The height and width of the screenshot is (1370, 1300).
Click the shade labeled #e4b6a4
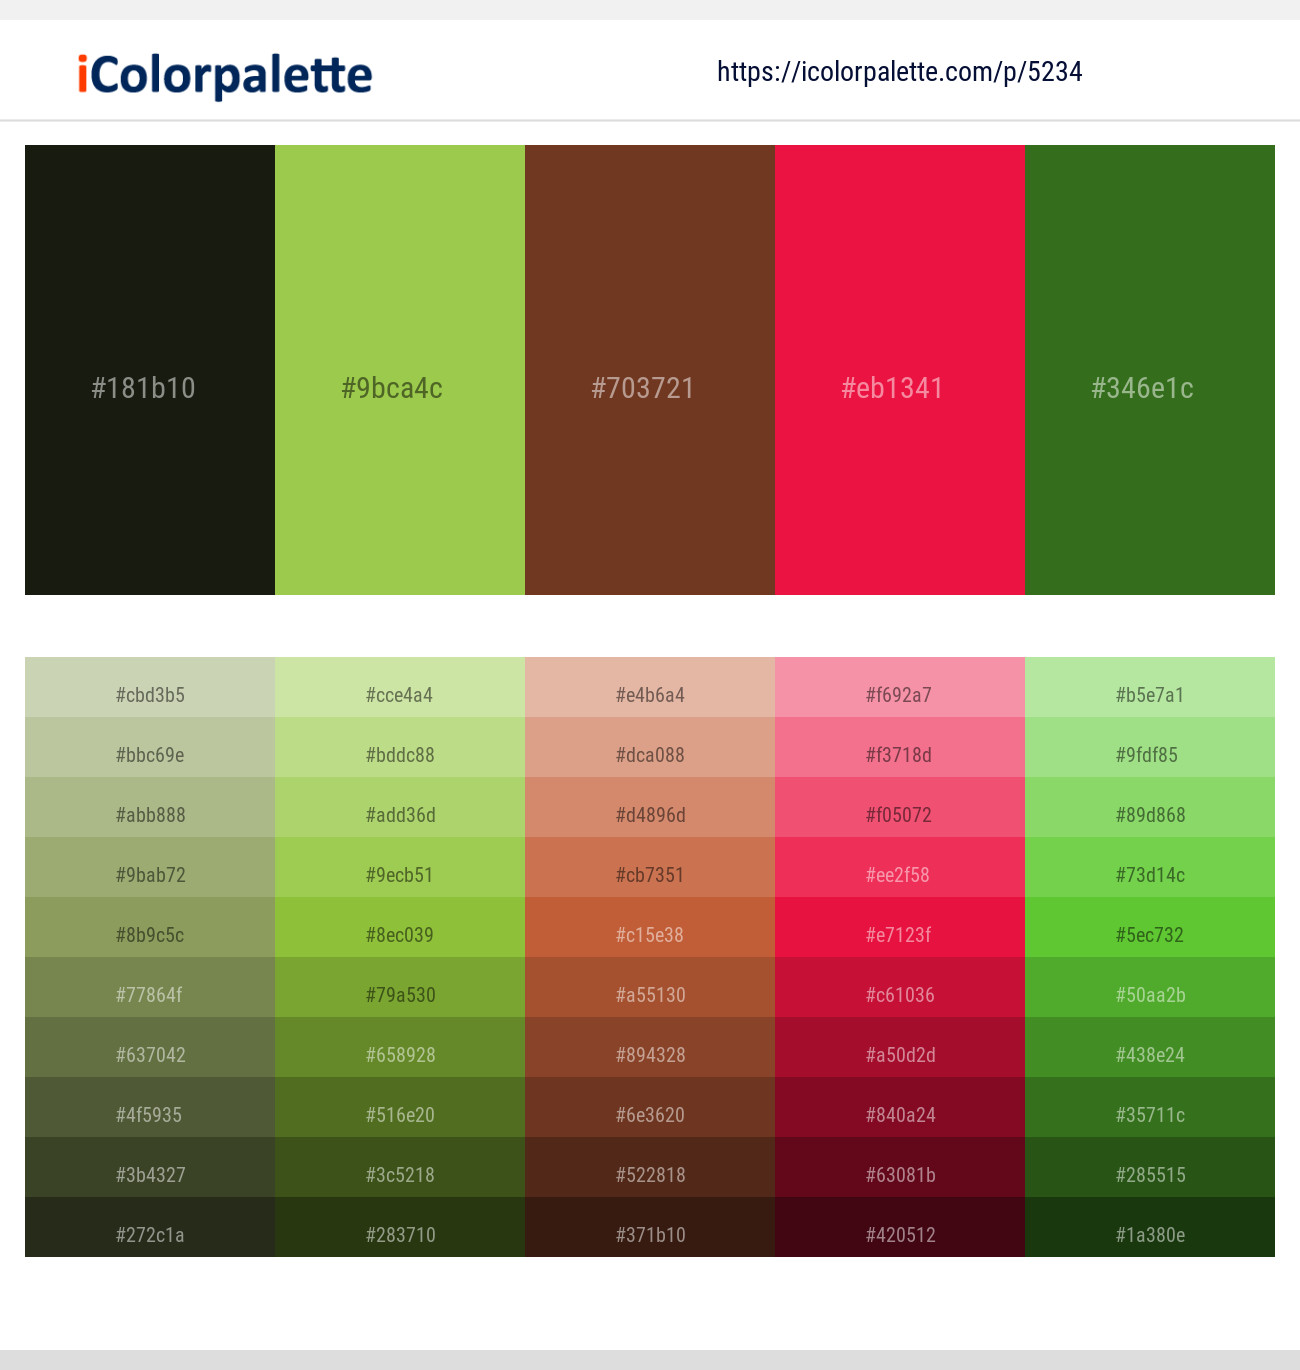click(649, 694)
